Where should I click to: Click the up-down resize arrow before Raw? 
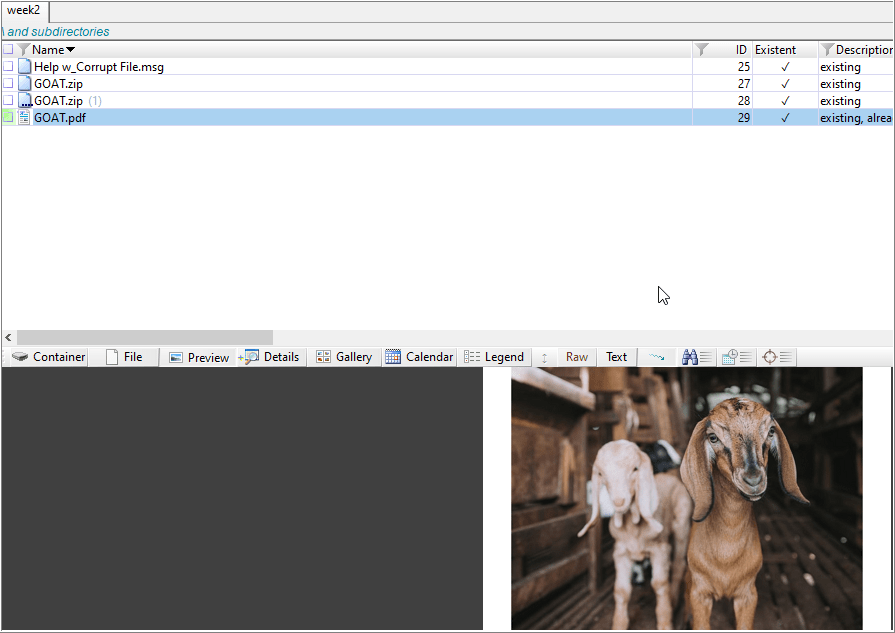click(x=545, y=357)
